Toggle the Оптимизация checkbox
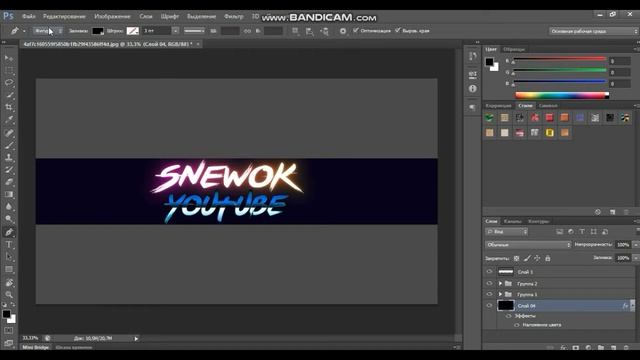This screenshot has height=360, width=640. pyautogui.click(x=356, y=30)
